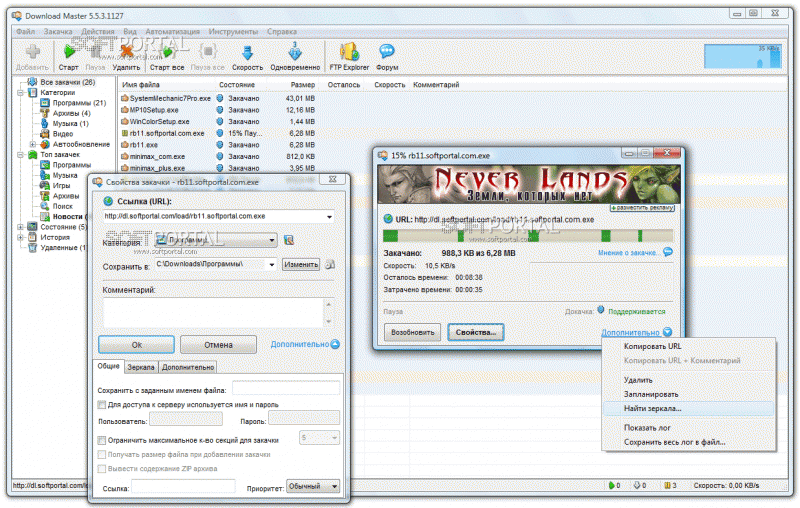Open the Форум toolbar icon
Screen dimensions: 800x508
click(x=389, y=53)
